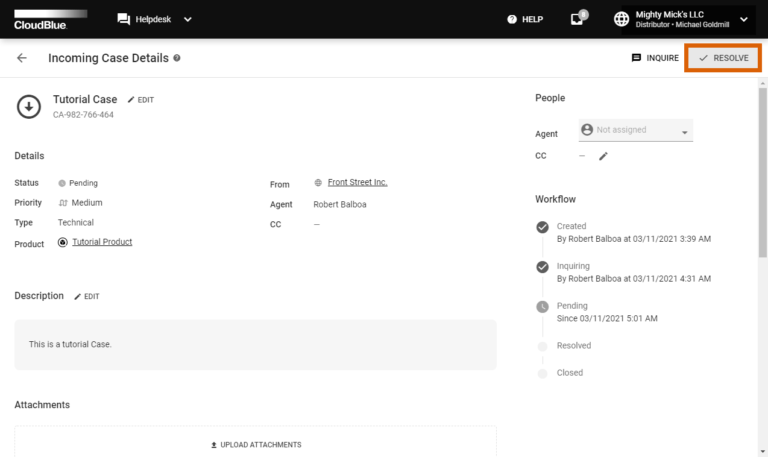This screenshot has height=457, width=768.
Task: Edit the Tutorial Case title
Action: tap(141, 99)
